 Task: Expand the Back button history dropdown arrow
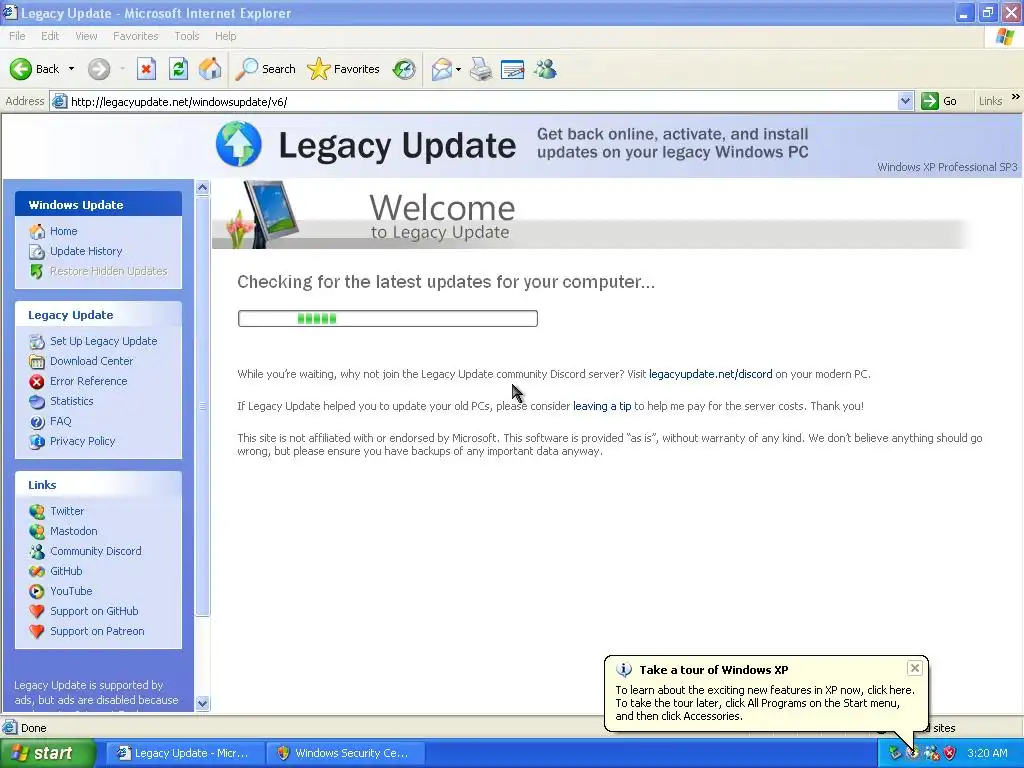click(x=71, y=69)
